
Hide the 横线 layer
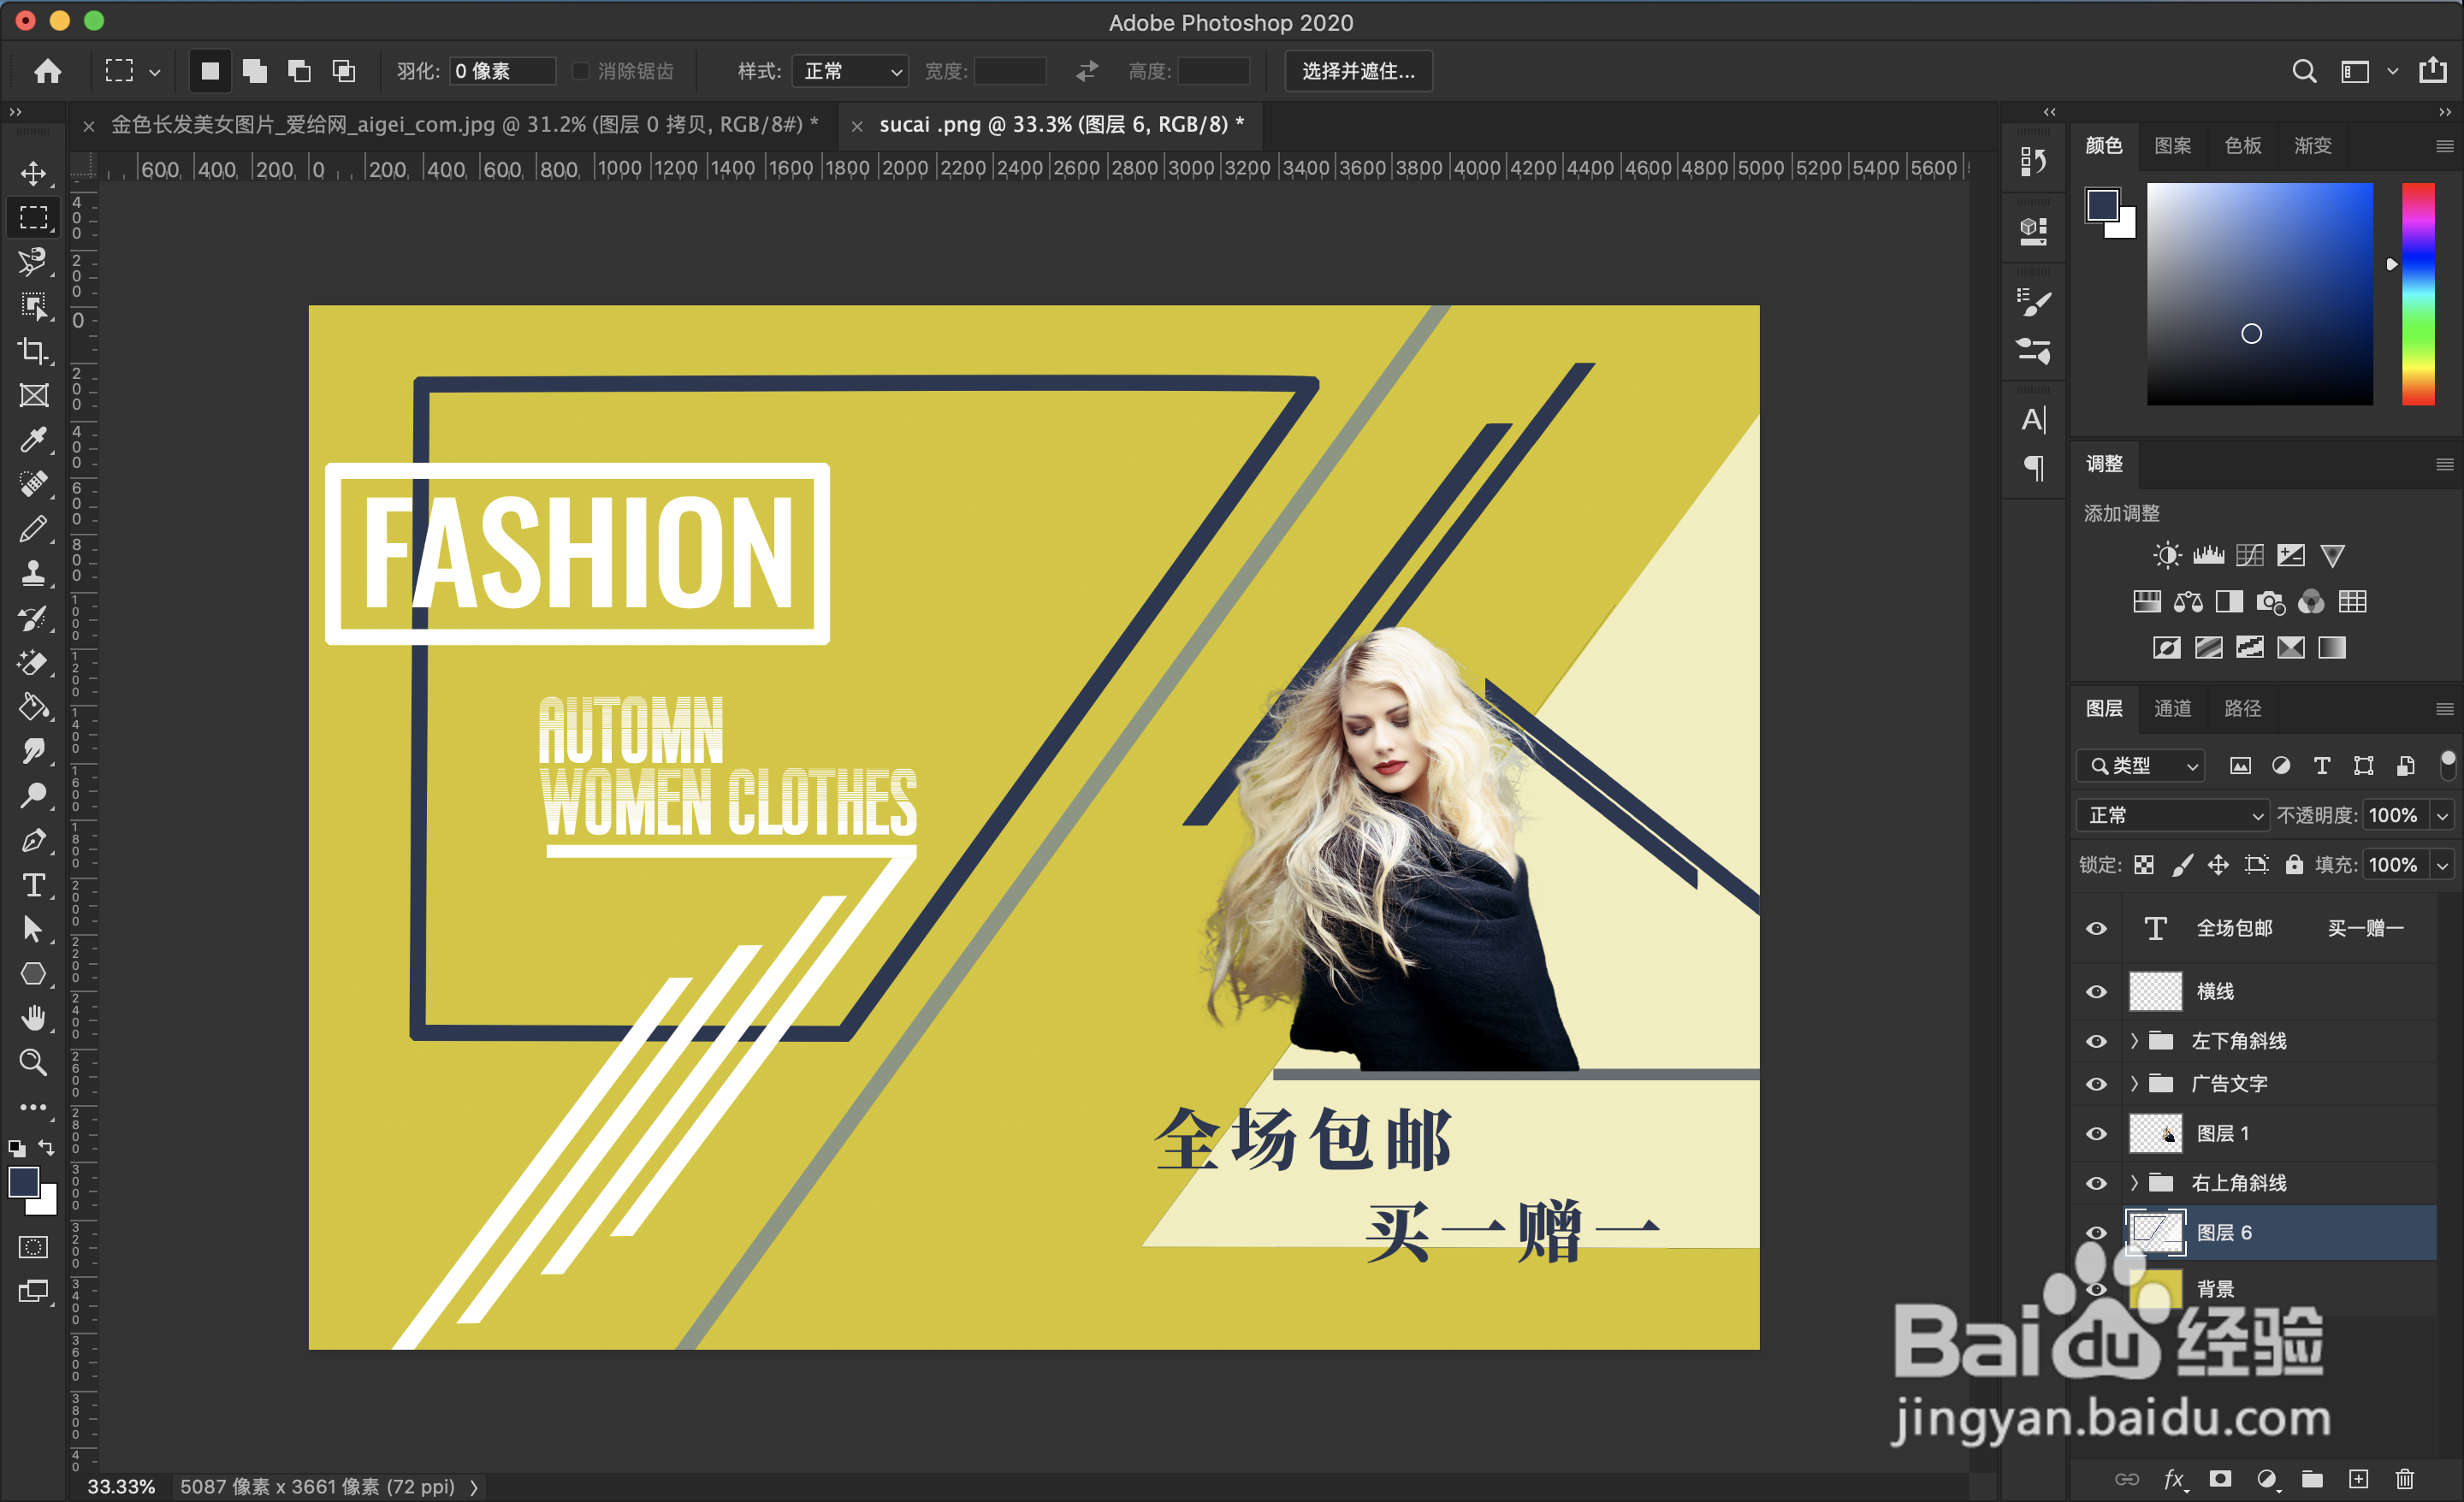[x=2096, y=991]
